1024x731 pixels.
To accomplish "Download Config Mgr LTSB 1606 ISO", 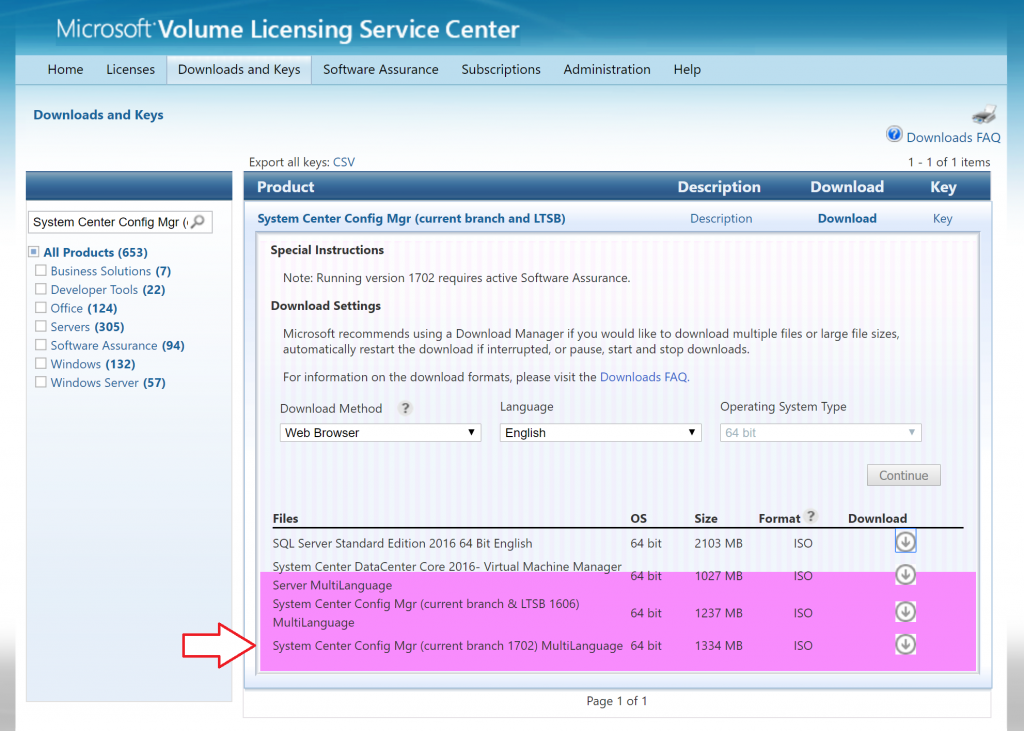I will click(x=905, y=611).
